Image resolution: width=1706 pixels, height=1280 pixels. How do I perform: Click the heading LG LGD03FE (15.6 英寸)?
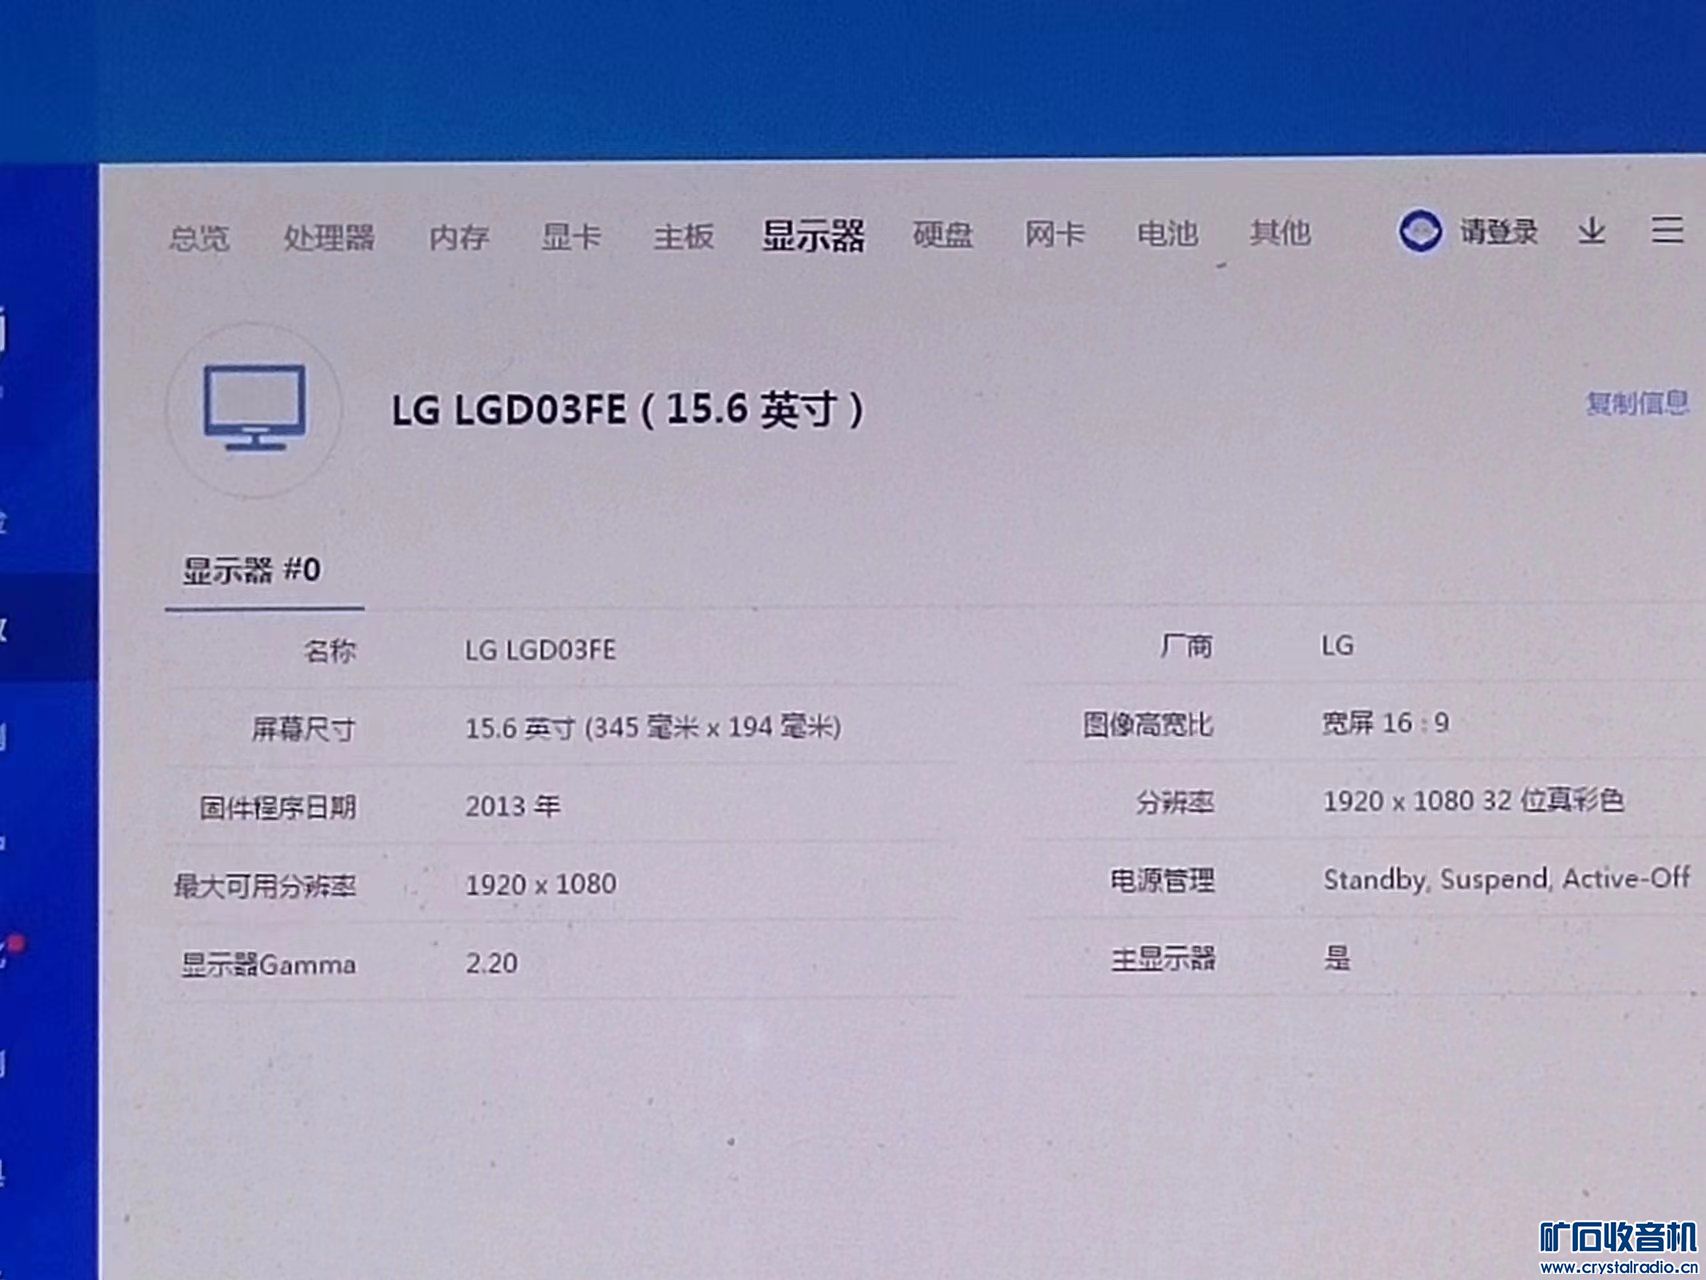628,409
